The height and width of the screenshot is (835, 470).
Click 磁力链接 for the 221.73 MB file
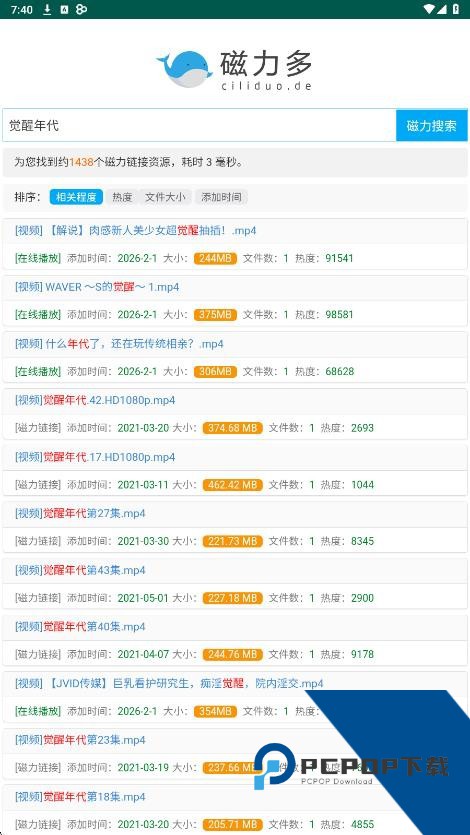[x=38, y=541]
